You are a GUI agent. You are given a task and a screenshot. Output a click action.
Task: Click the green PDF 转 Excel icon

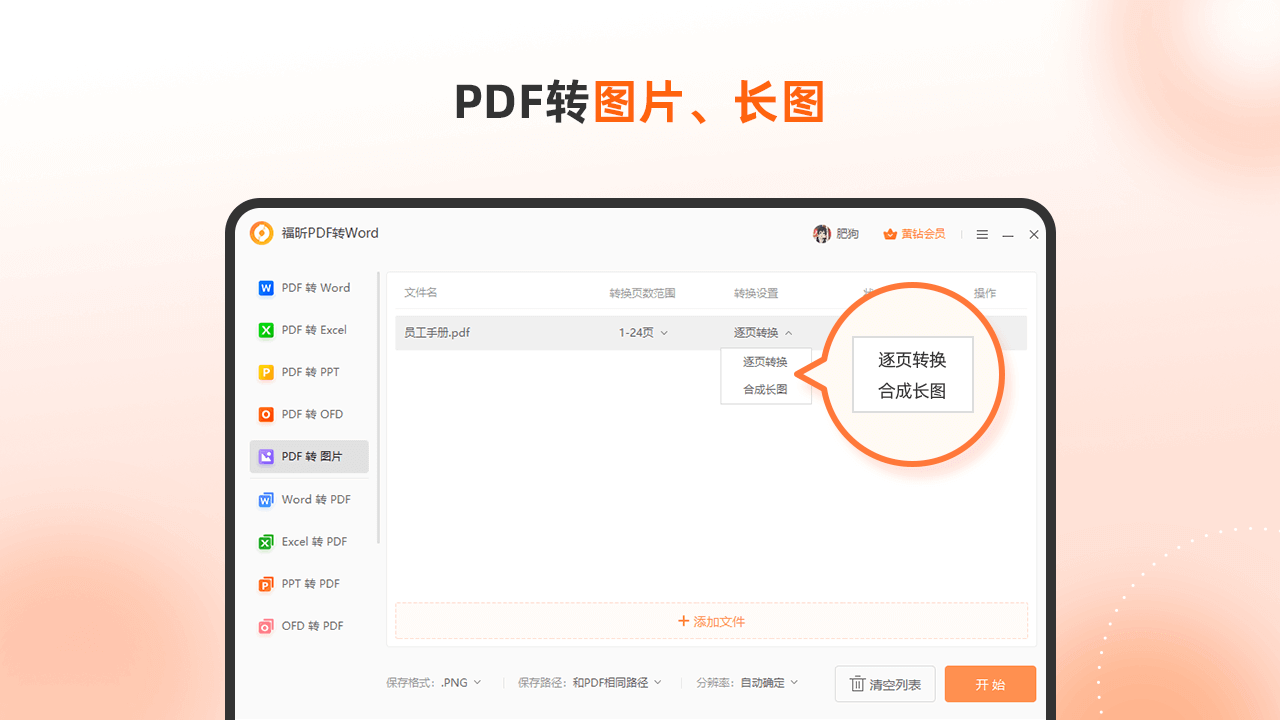click(x=266, y=330)
